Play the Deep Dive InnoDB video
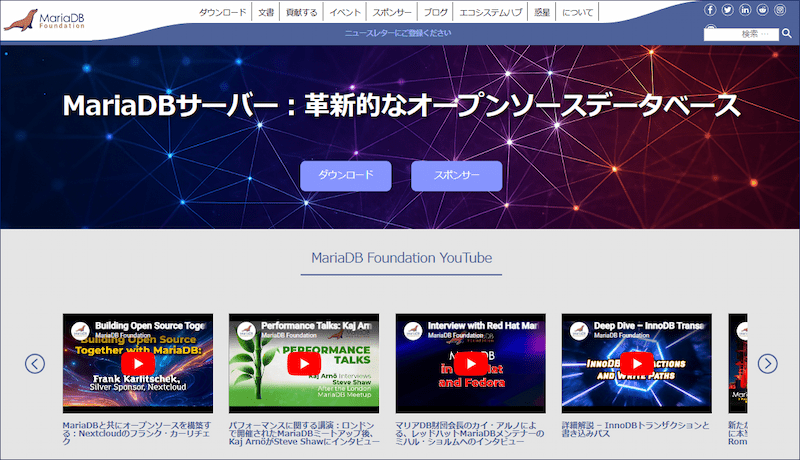Screen dimensions: 800x460 point(637,364)
